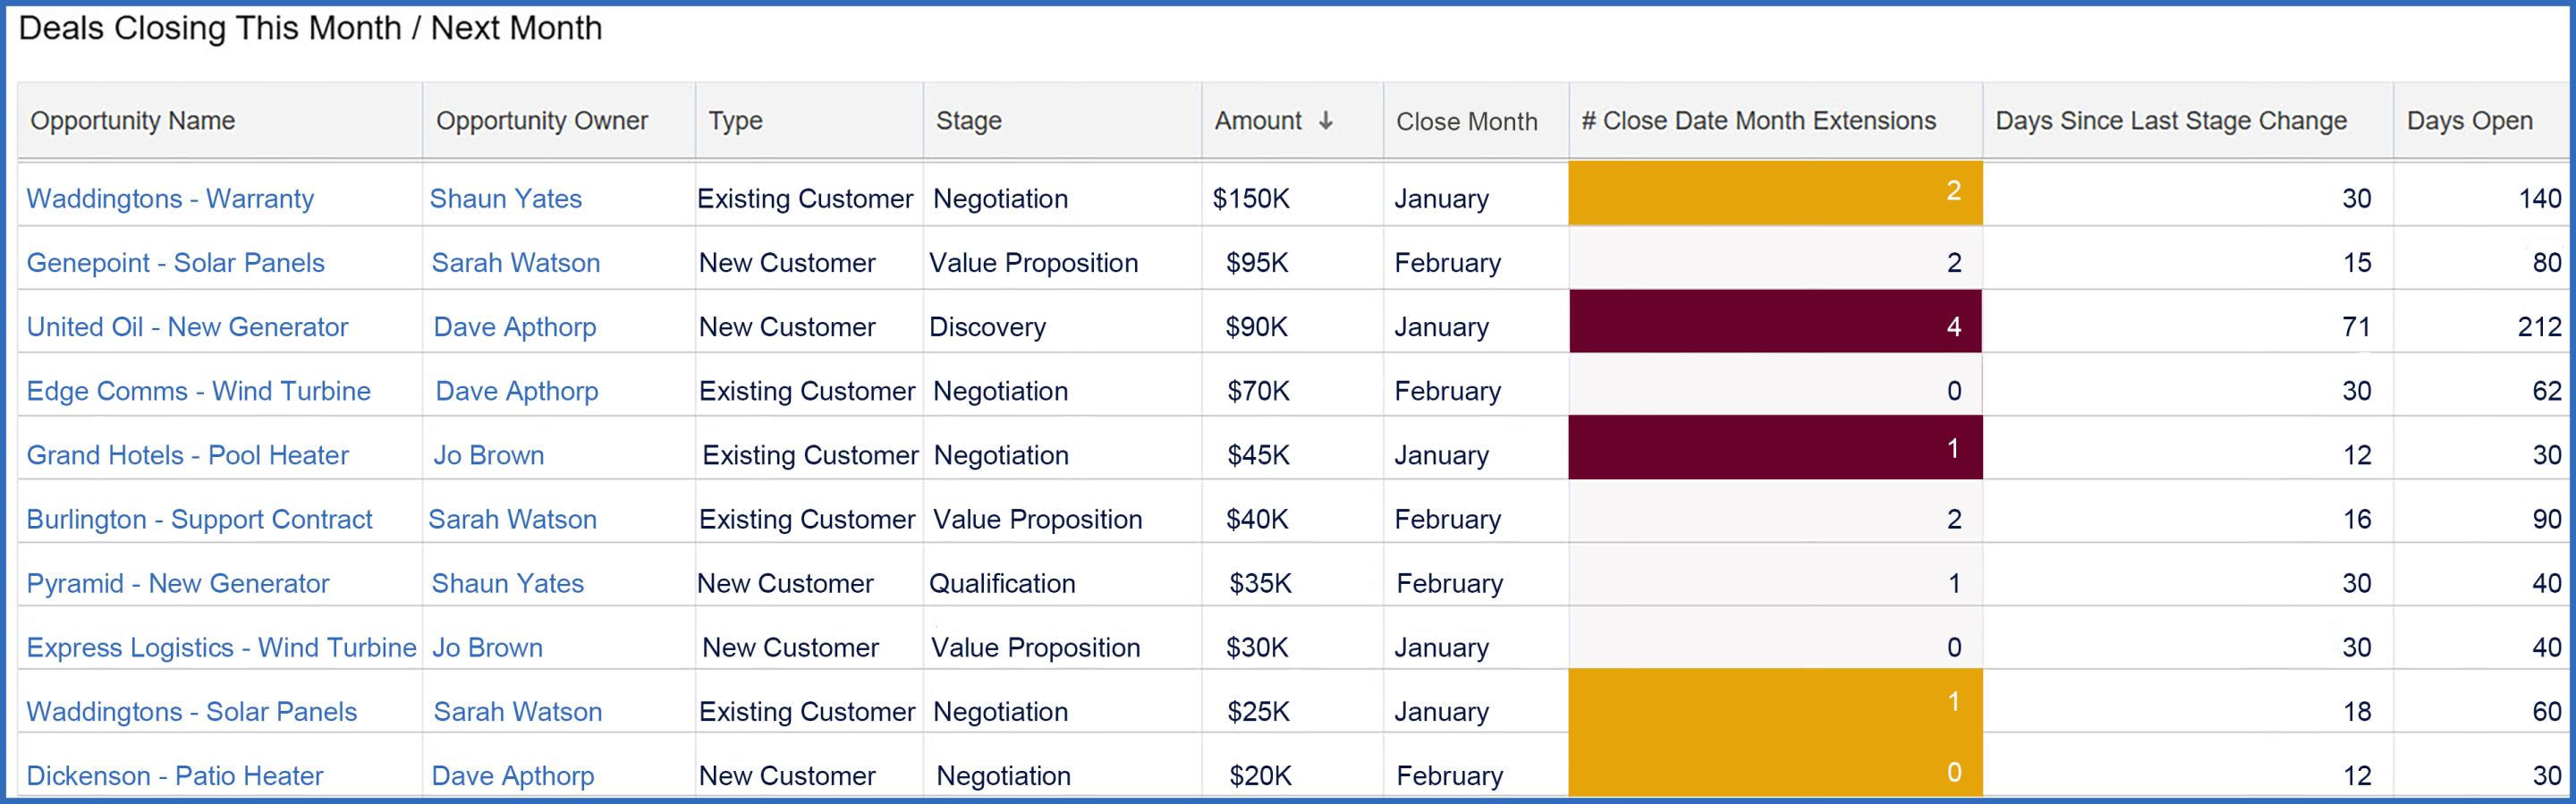This screenshot has width=2576, height=804.
Task: Click the Amount sort descending arrow
Action: [1326, 121]
